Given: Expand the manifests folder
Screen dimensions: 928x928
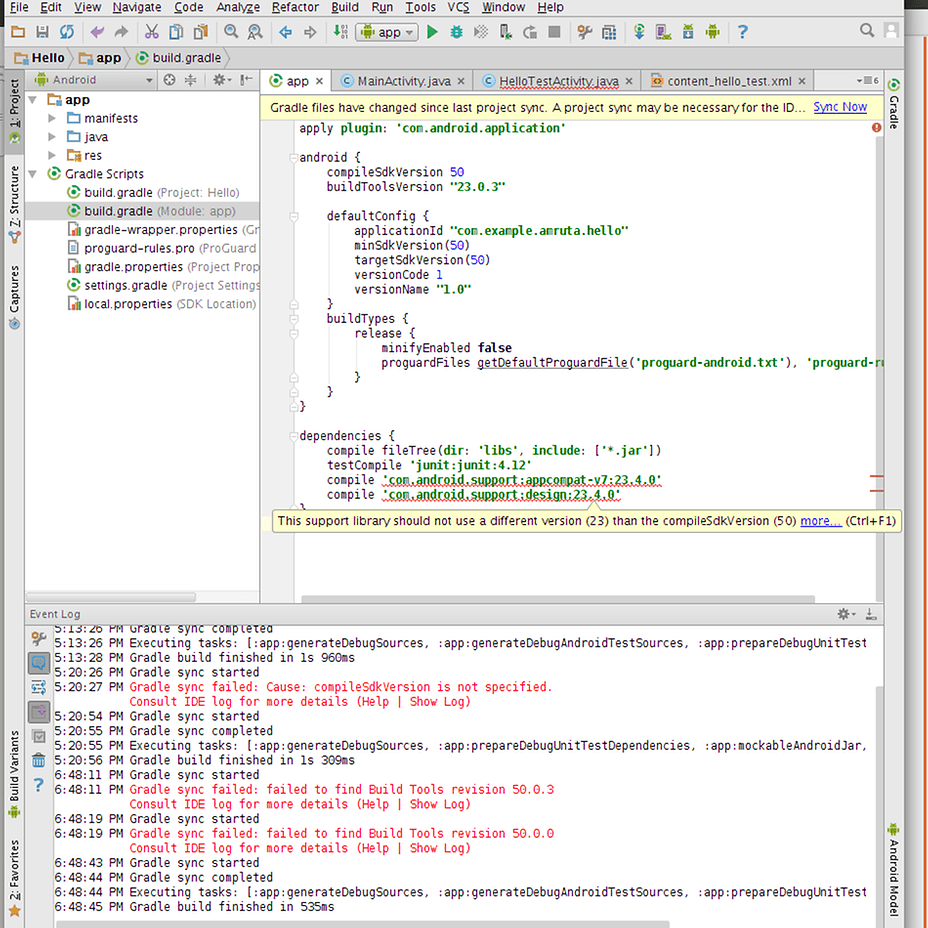Looking at the screenshot, I should coord(52,118).
